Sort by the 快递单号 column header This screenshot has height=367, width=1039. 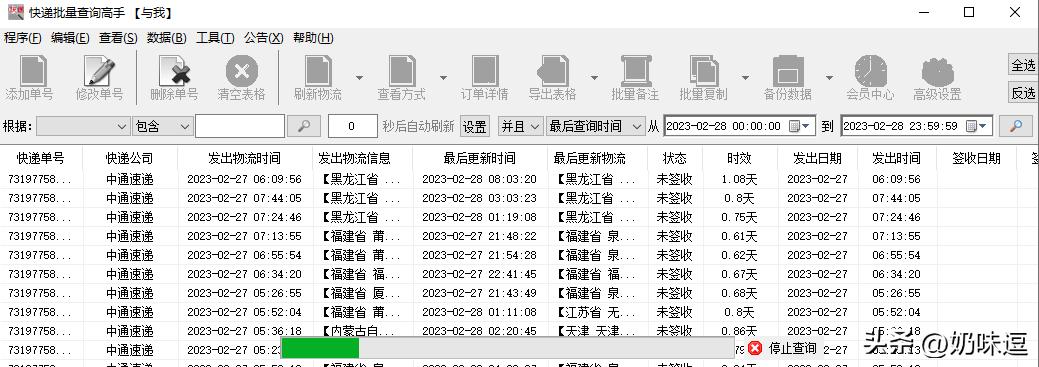point(41,158)
